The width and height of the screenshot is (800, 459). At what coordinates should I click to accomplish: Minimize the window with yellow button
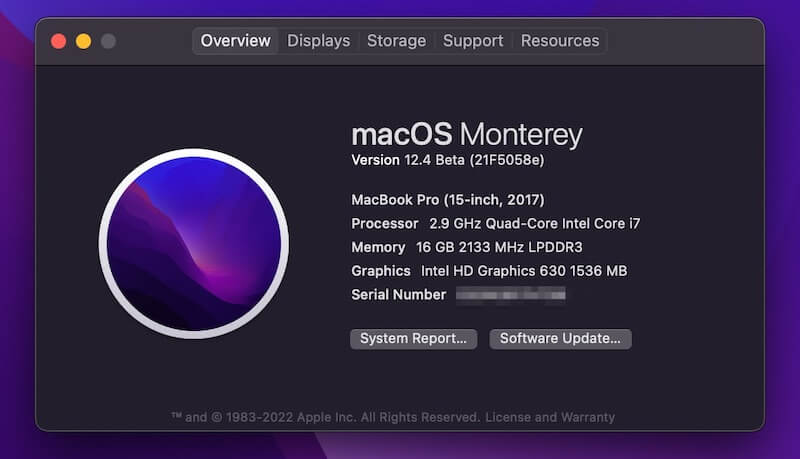[x=83, y=41]
